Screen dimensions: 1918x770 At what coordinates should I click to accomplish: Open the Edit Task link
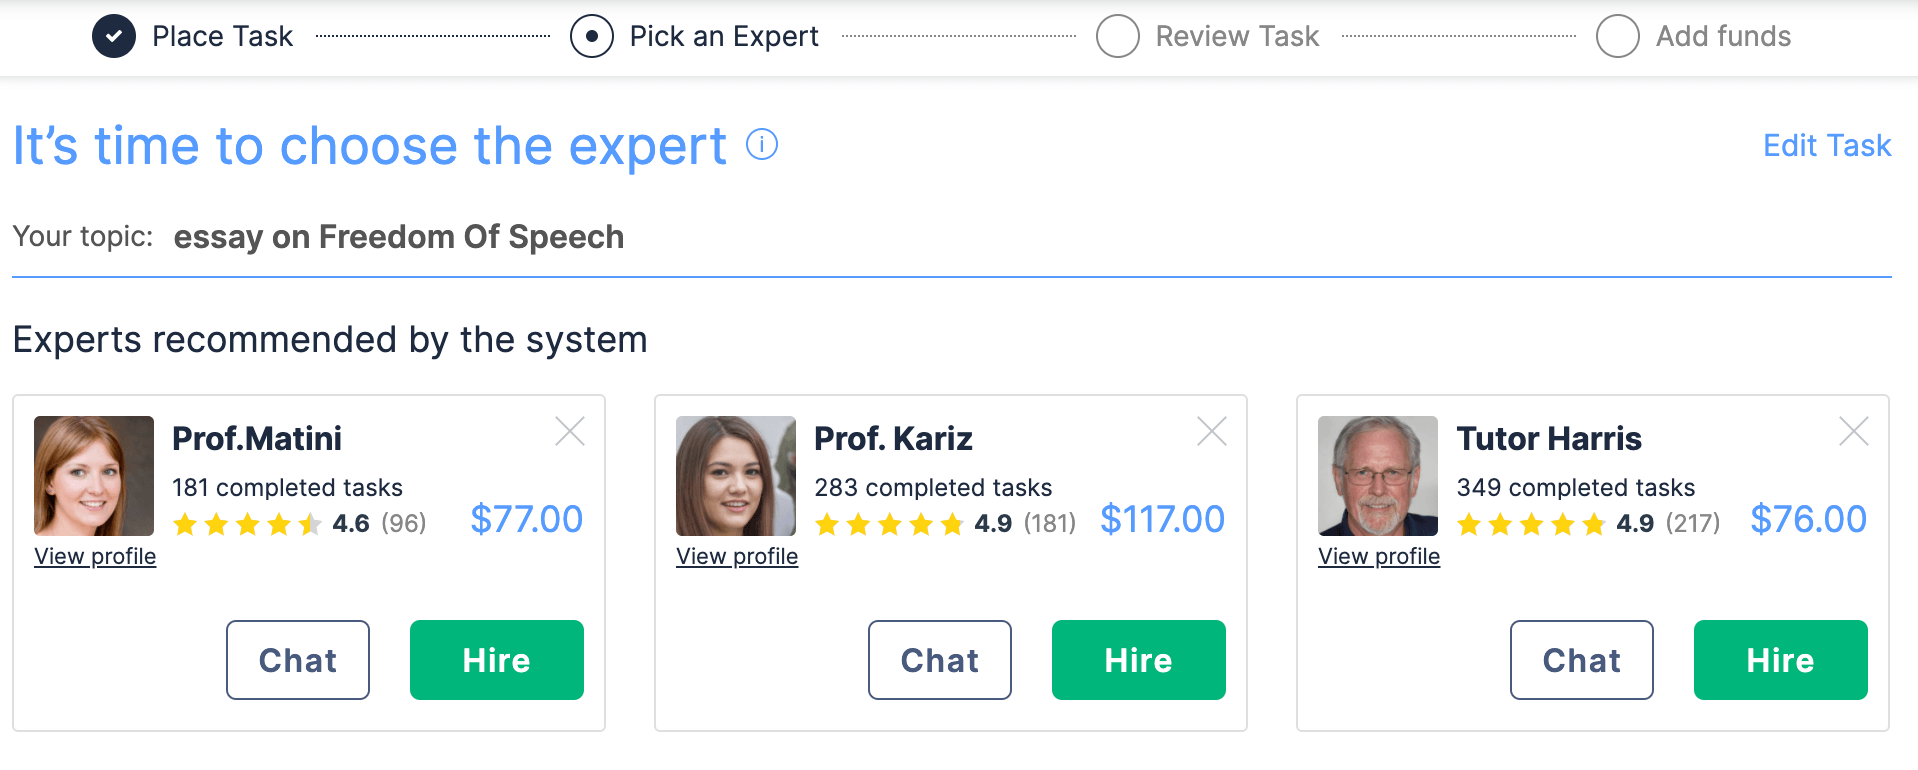click(x=1827, y=146)
